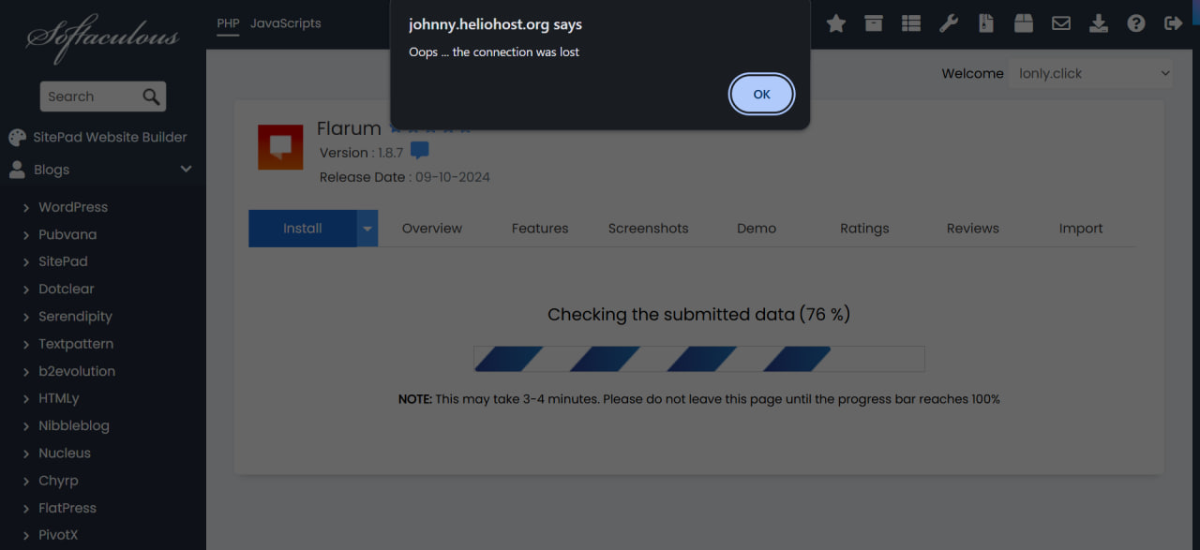This screenshot has width=1200, height=550.
Task: Open SitePad Website Builder link
Action: (112, 137)
